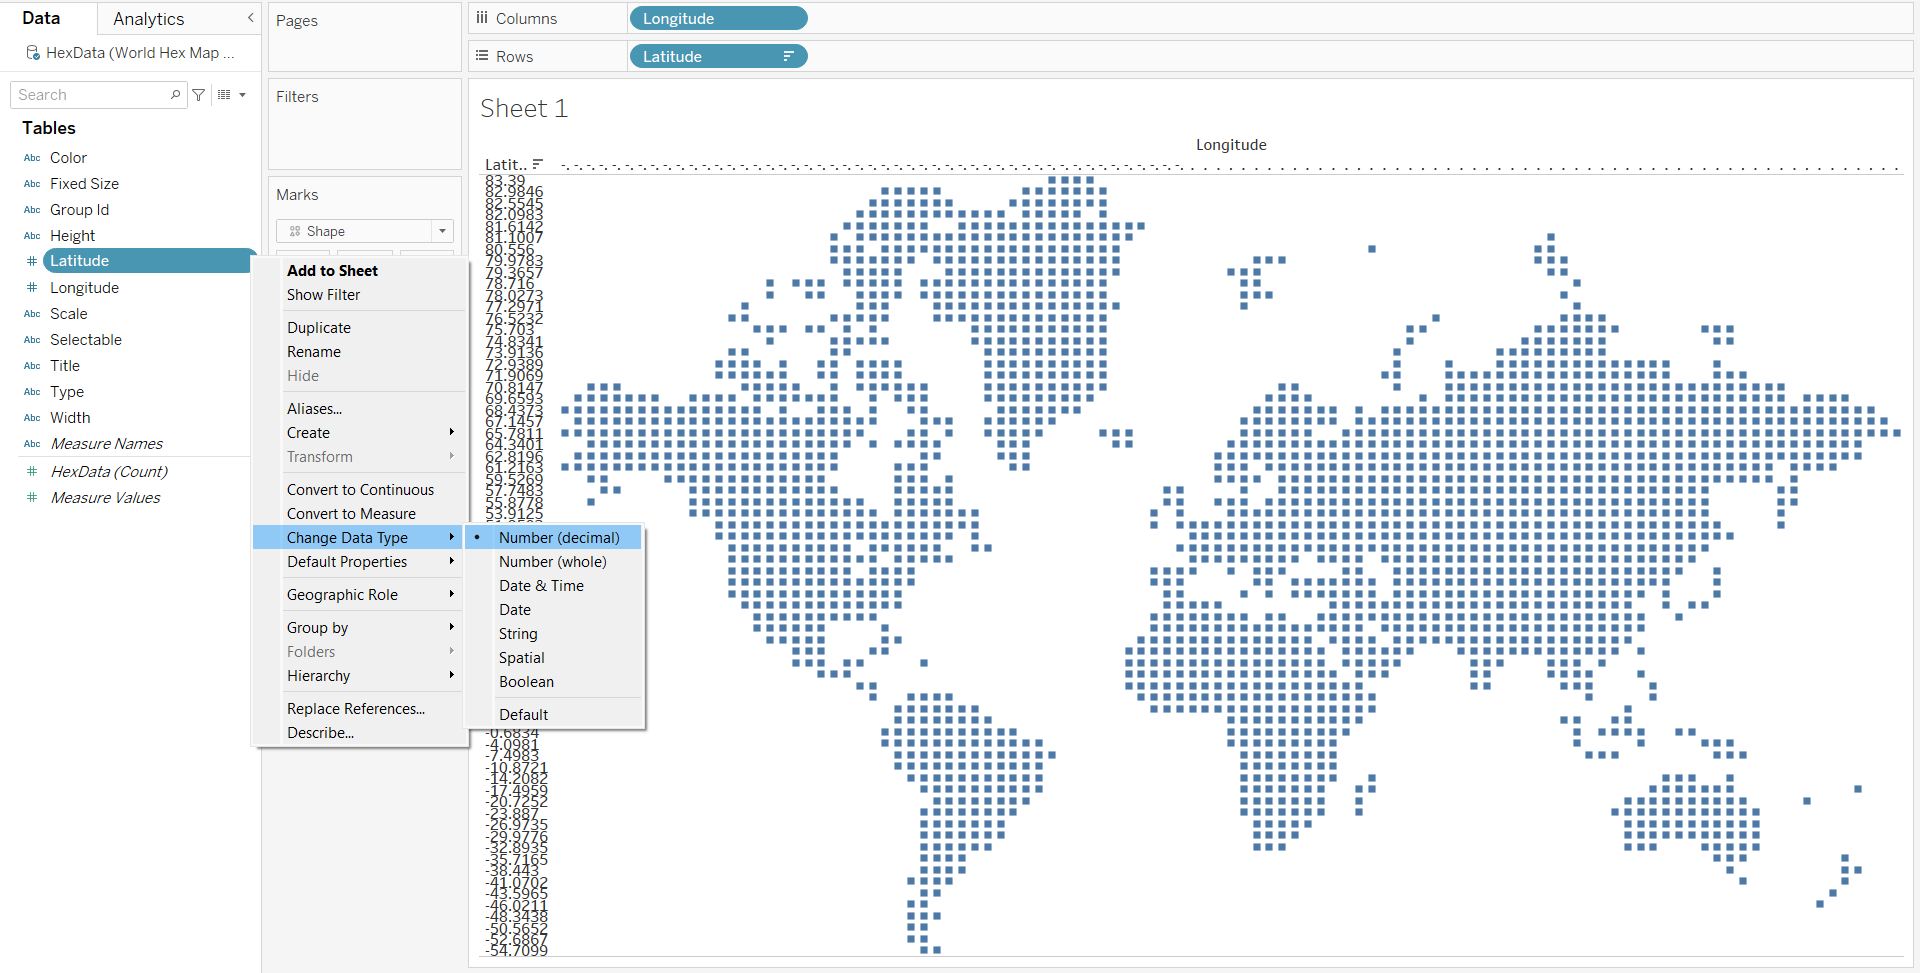Choose Convert to Continuous
Image resolution: width=1920 pixels, height=973 pixels.
point(360,490)
